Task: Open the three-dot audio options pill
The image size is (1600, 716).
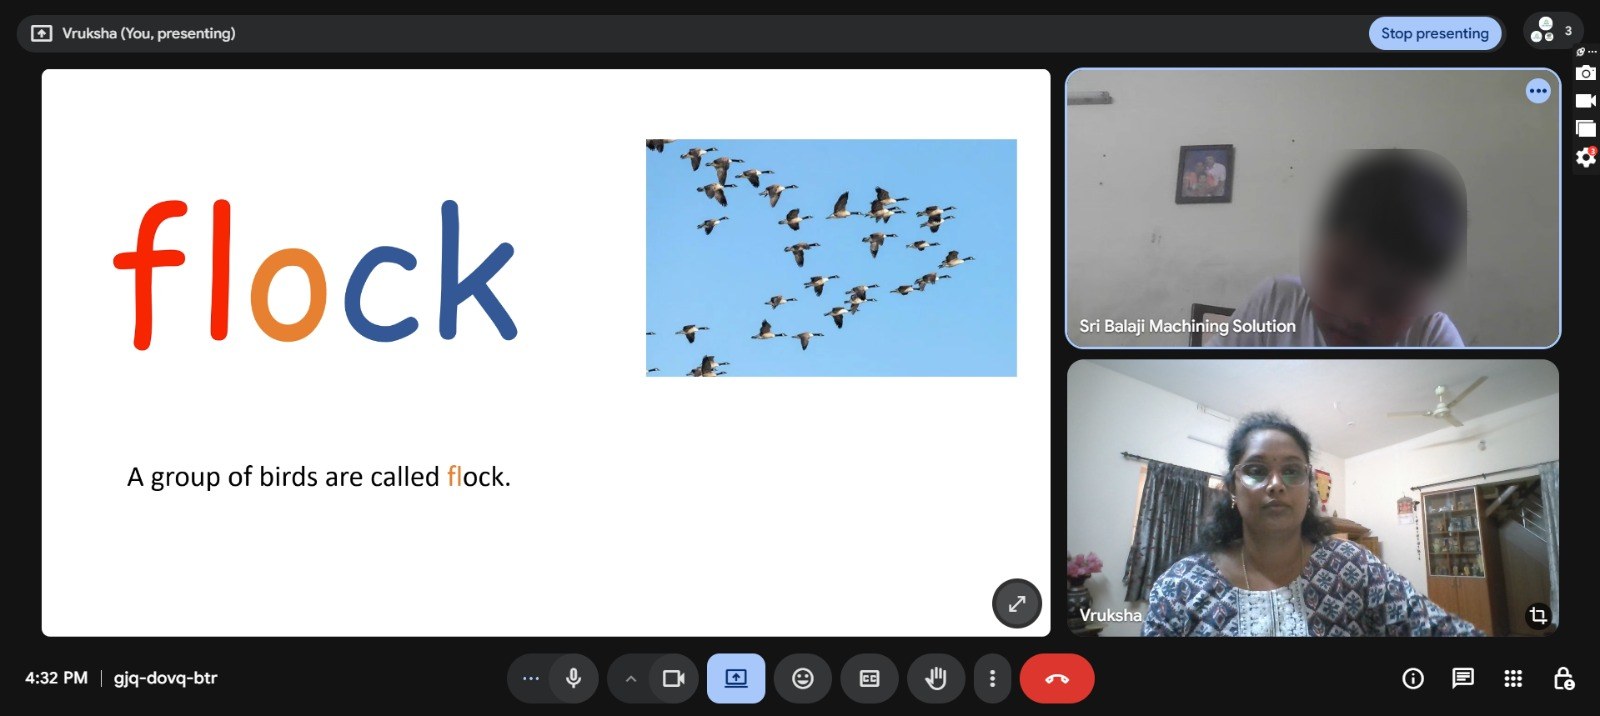Action: pos(530,679)
